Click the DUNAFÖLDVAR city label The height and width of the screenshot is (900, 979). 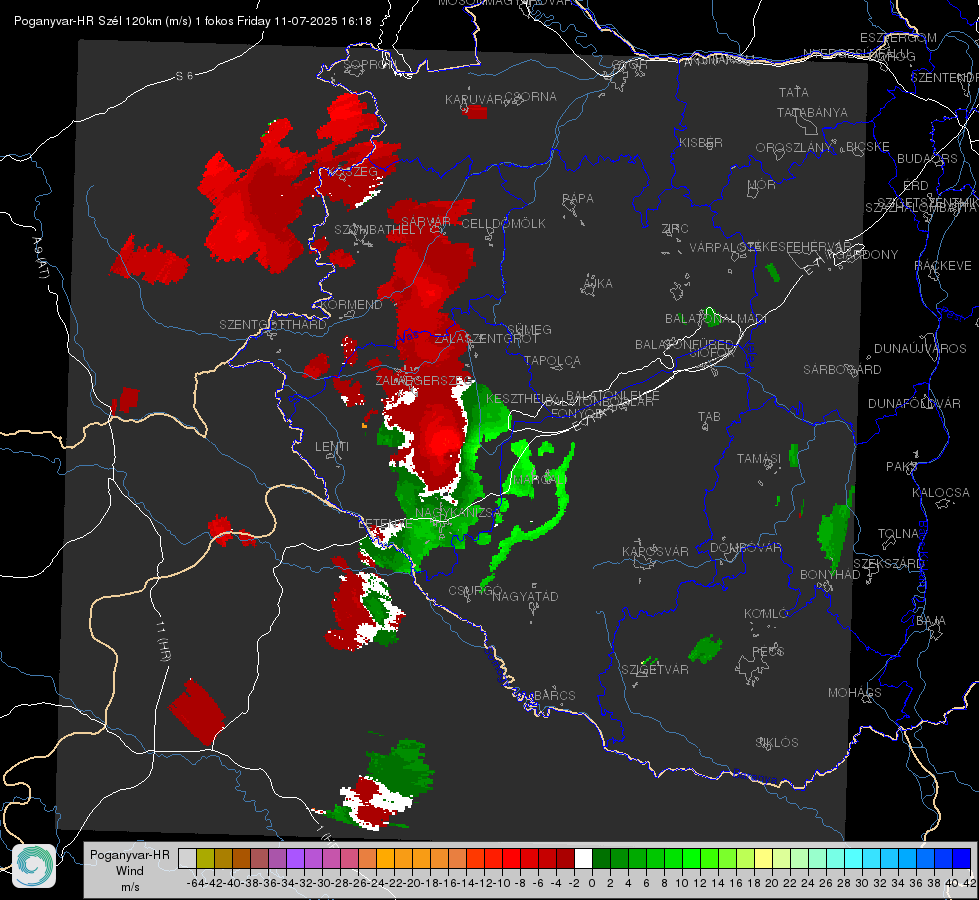[x=914, y=403]
